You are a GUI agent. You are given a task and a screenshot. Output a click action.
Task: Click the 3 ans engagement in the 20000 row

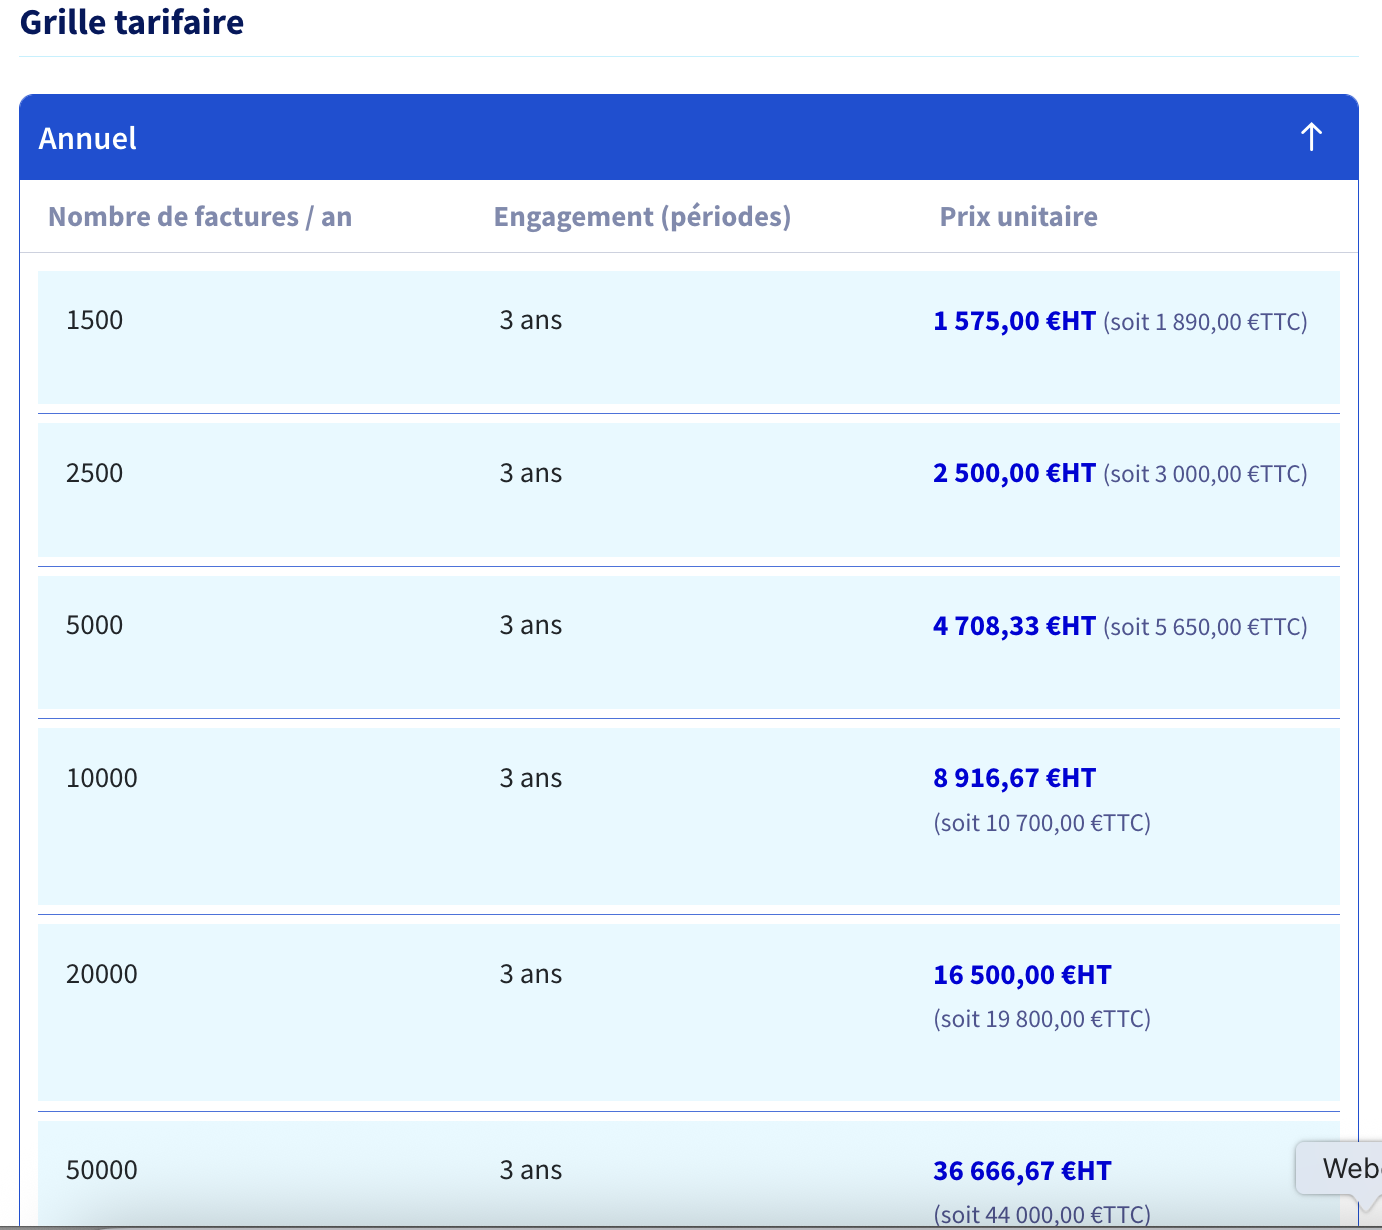point(530,974)
